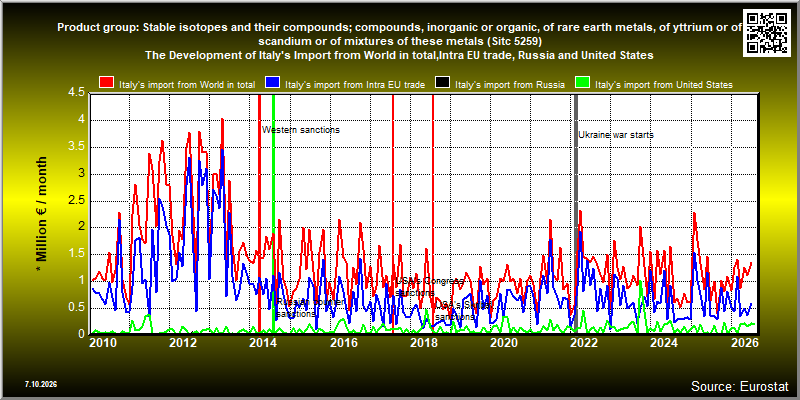
Task: Click the 2026 x-axis label
Action: (x=743, y=342)
